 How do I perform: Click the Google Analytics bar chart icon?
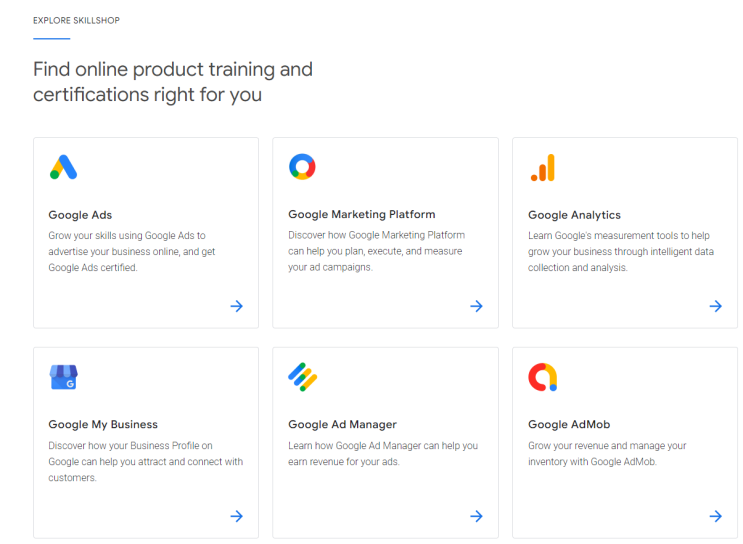pos(542,167)
